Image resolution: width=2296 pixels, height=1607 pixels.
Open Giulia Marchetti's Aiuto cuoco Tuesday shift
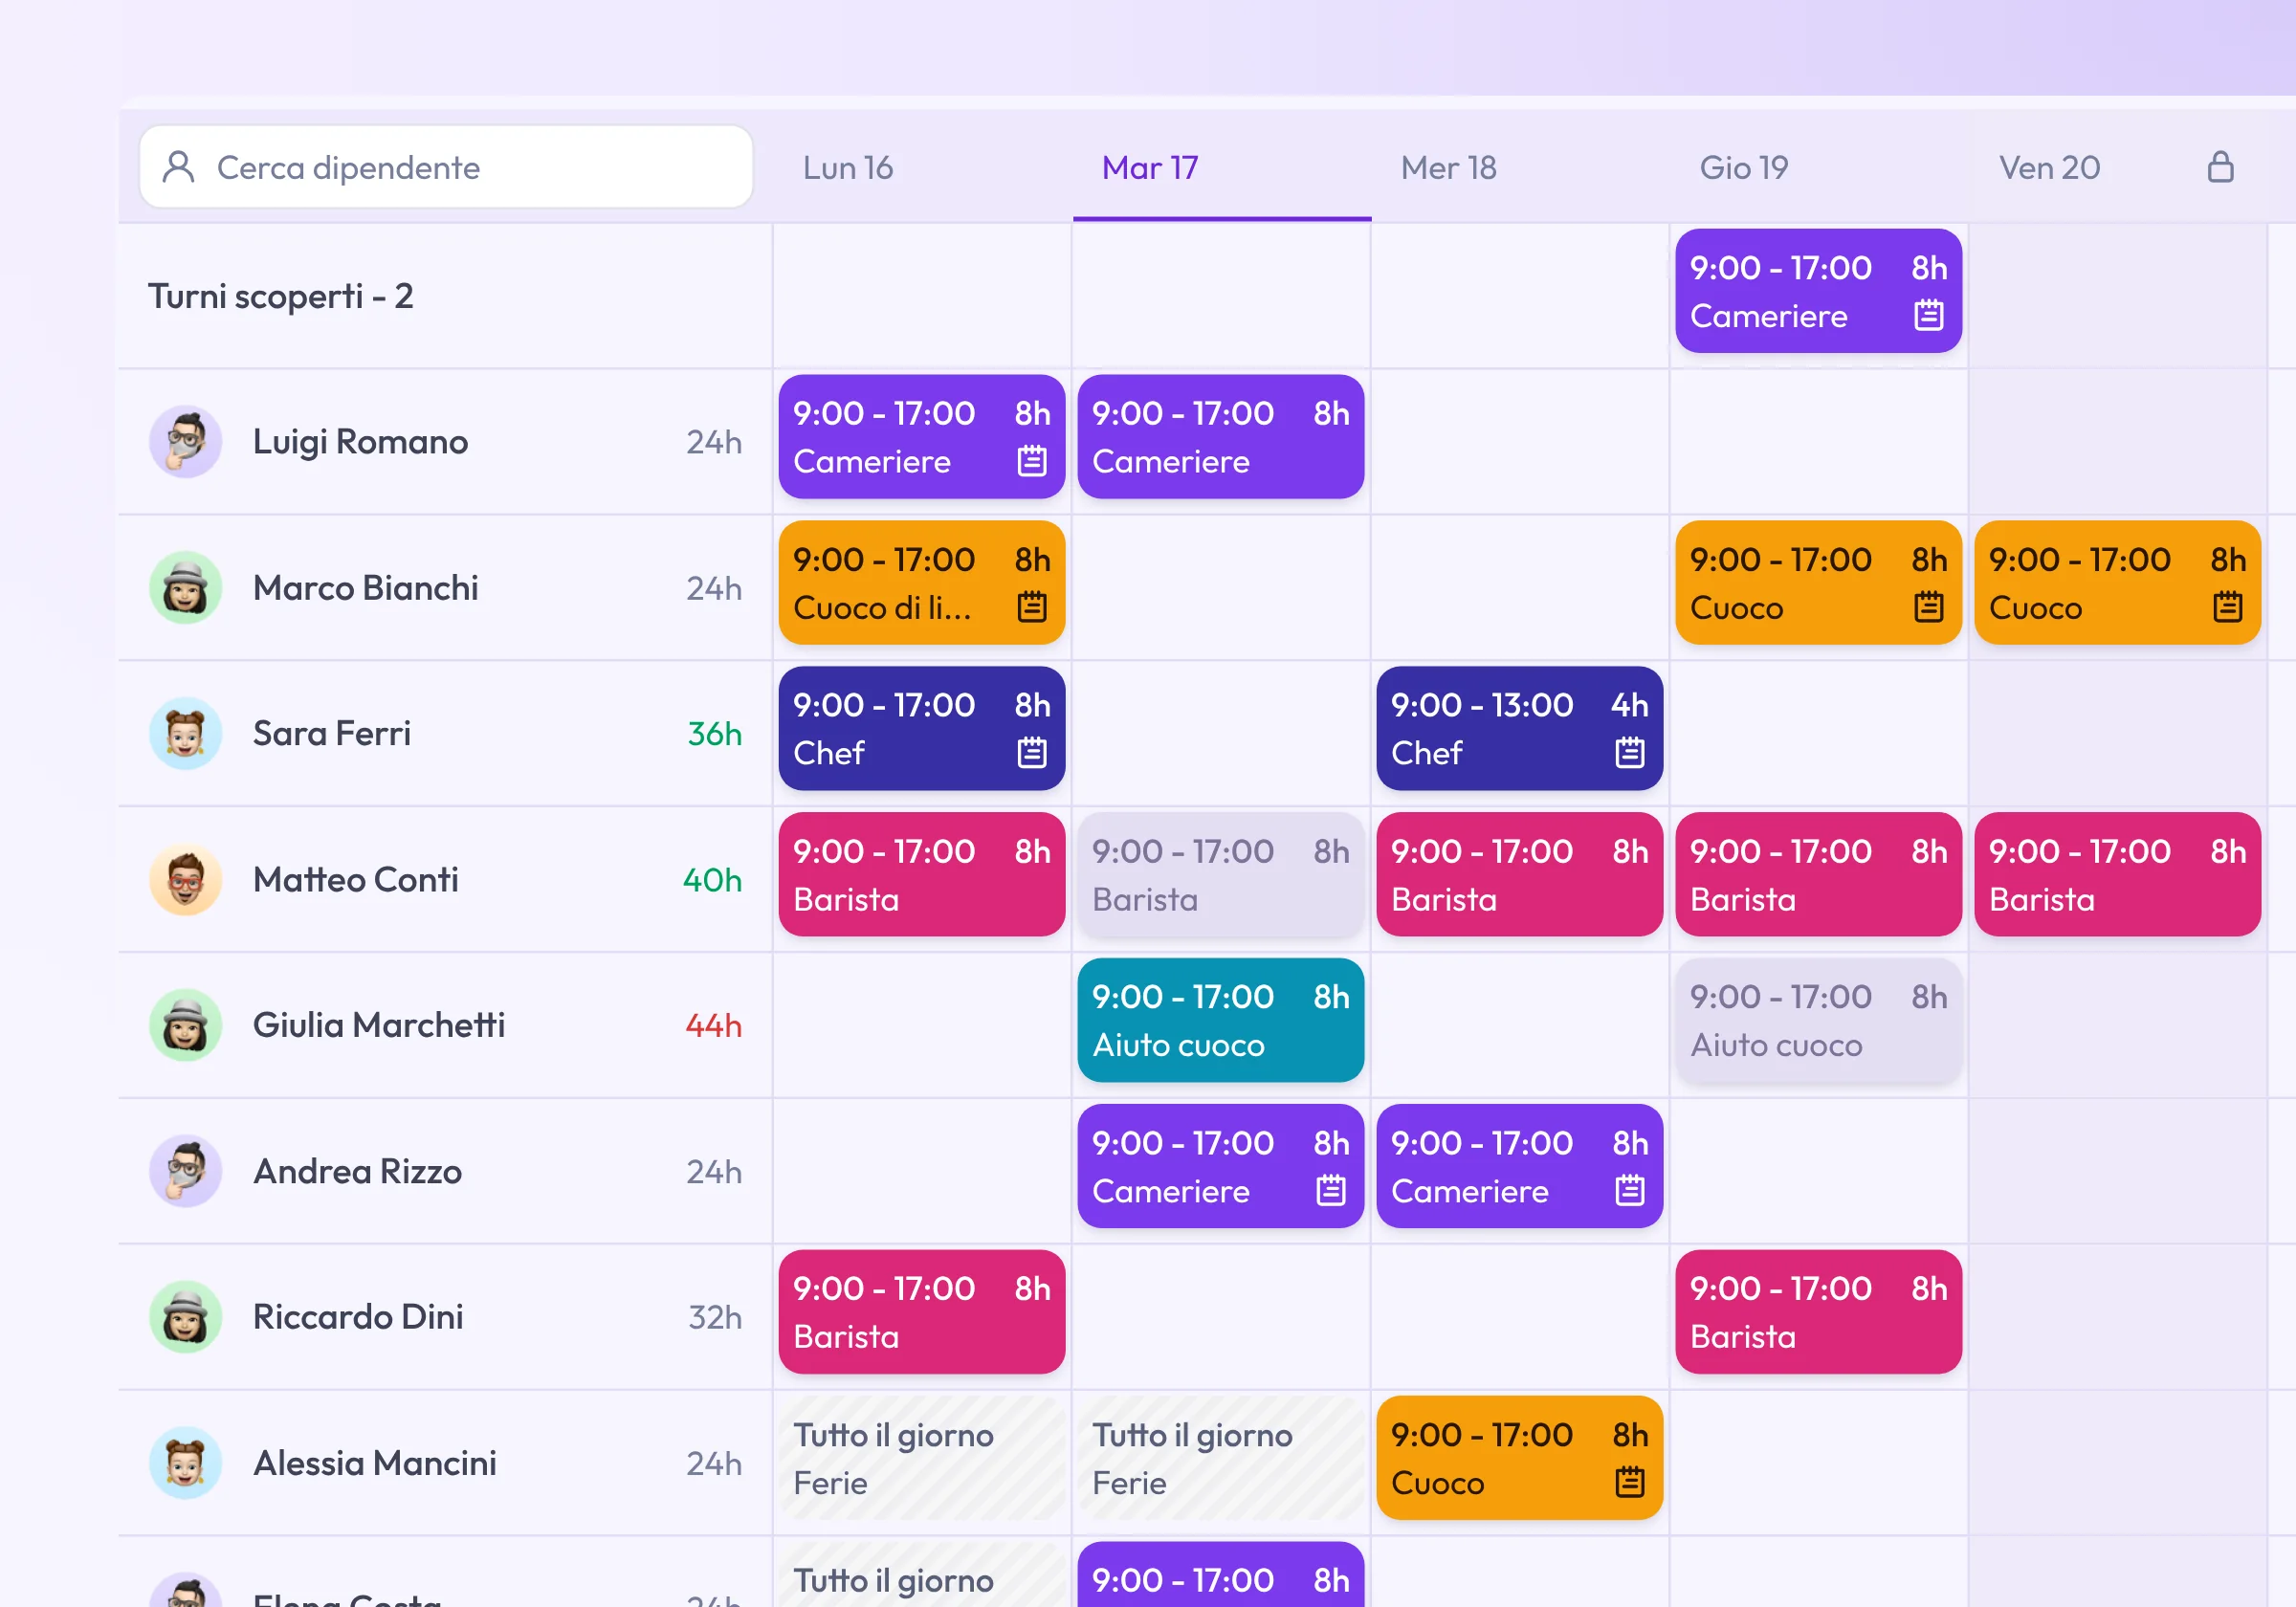1221,1021
